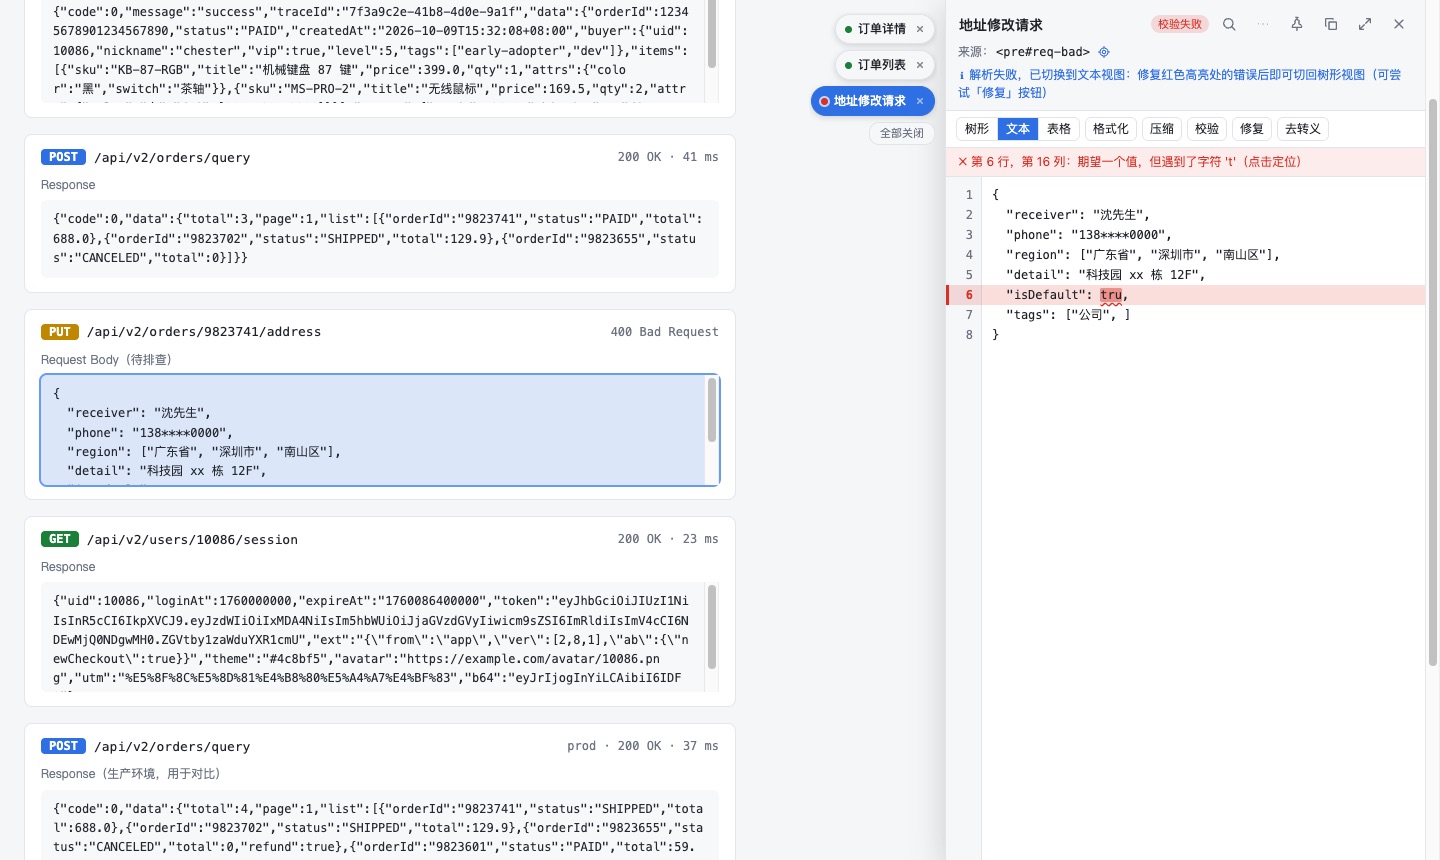Pin the 地址修改请求 panel
The width and height of the screenshot is (1440, 860).
[x=1297, y=24]
